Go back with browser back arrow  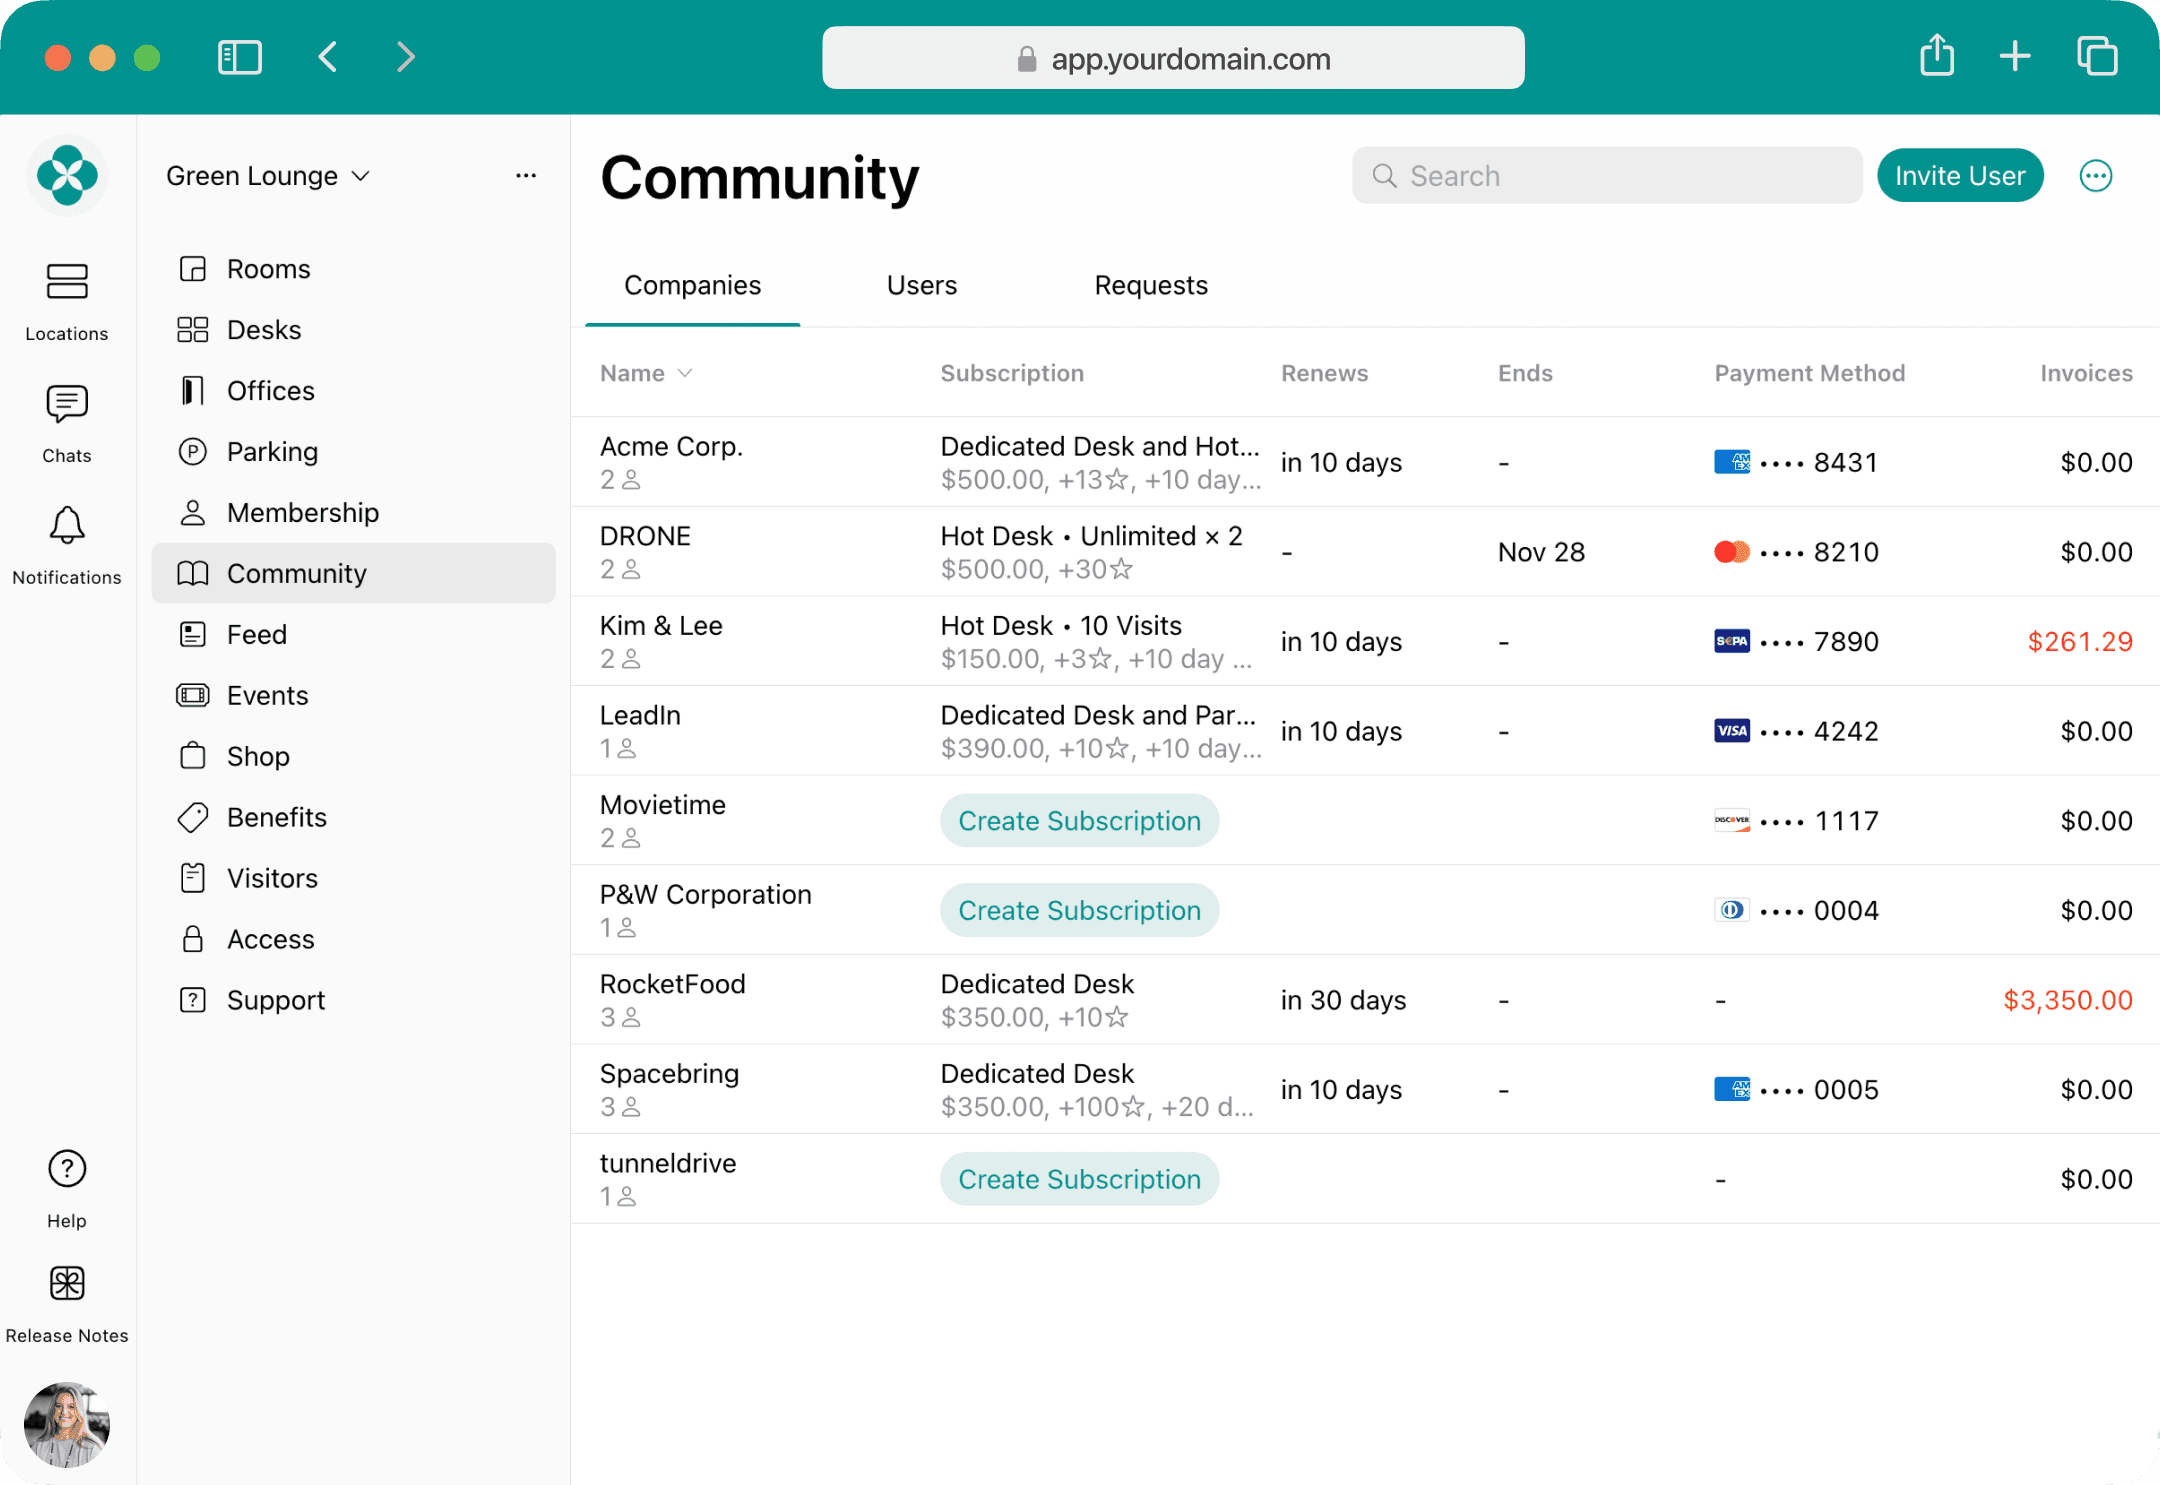pyautogui.click(x=328, y=57)
